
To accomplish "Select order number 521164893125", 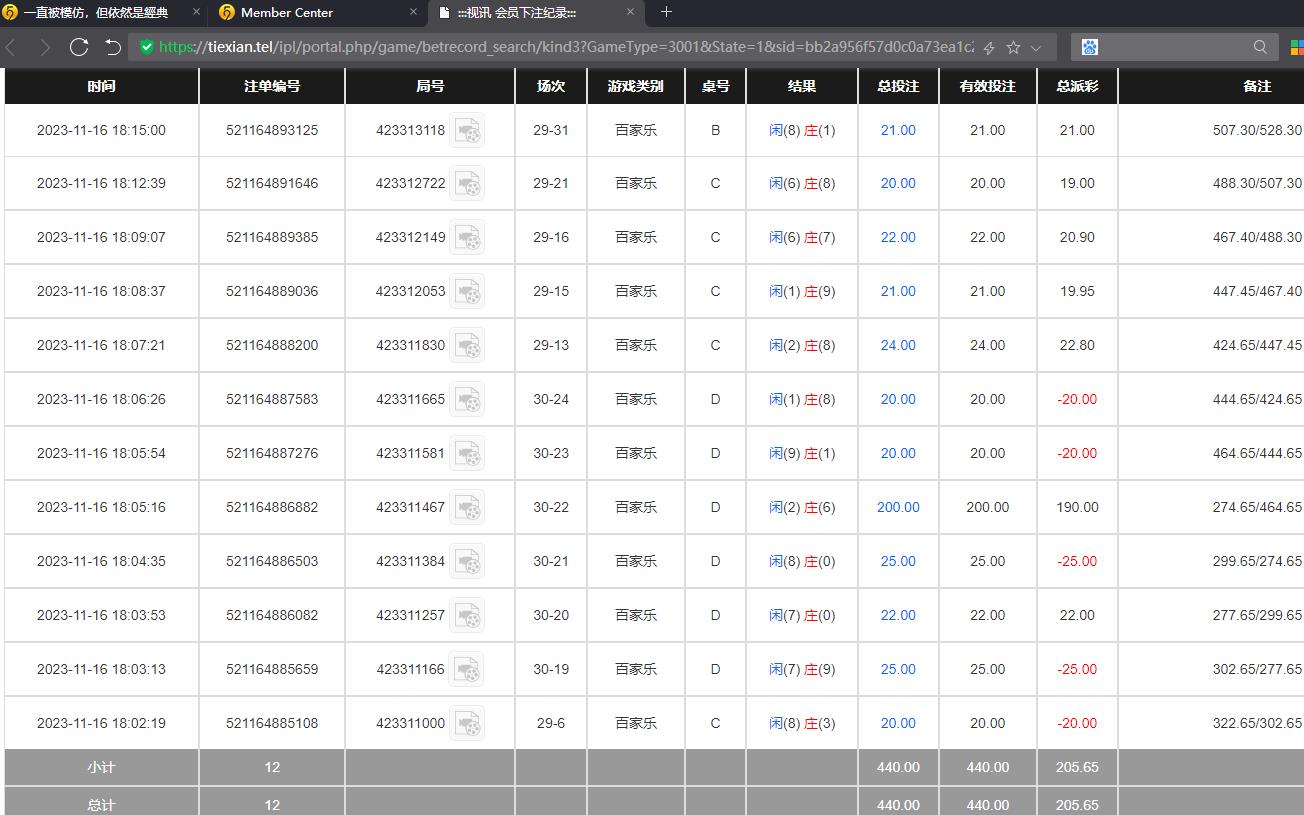I will pos(272,130).
